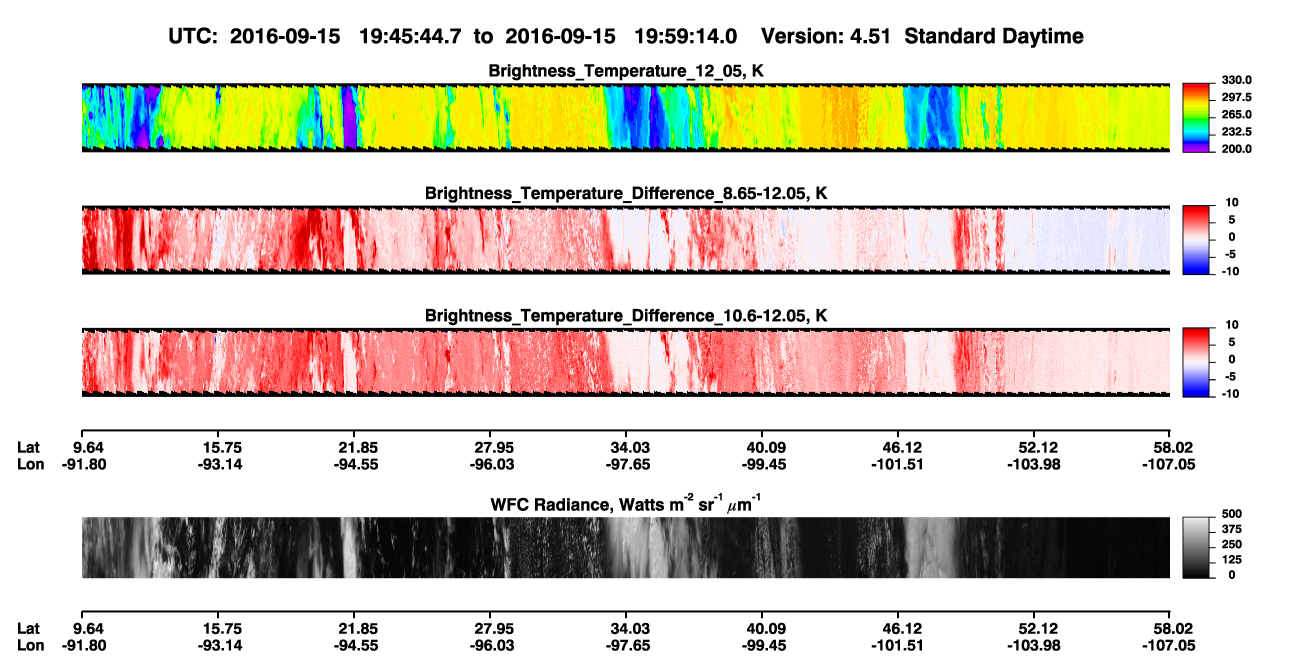This screenshot has width=1300, height=667.
Task: Click latitude 15.75 below the WFC Radiance image
Action: coord(222,628)
